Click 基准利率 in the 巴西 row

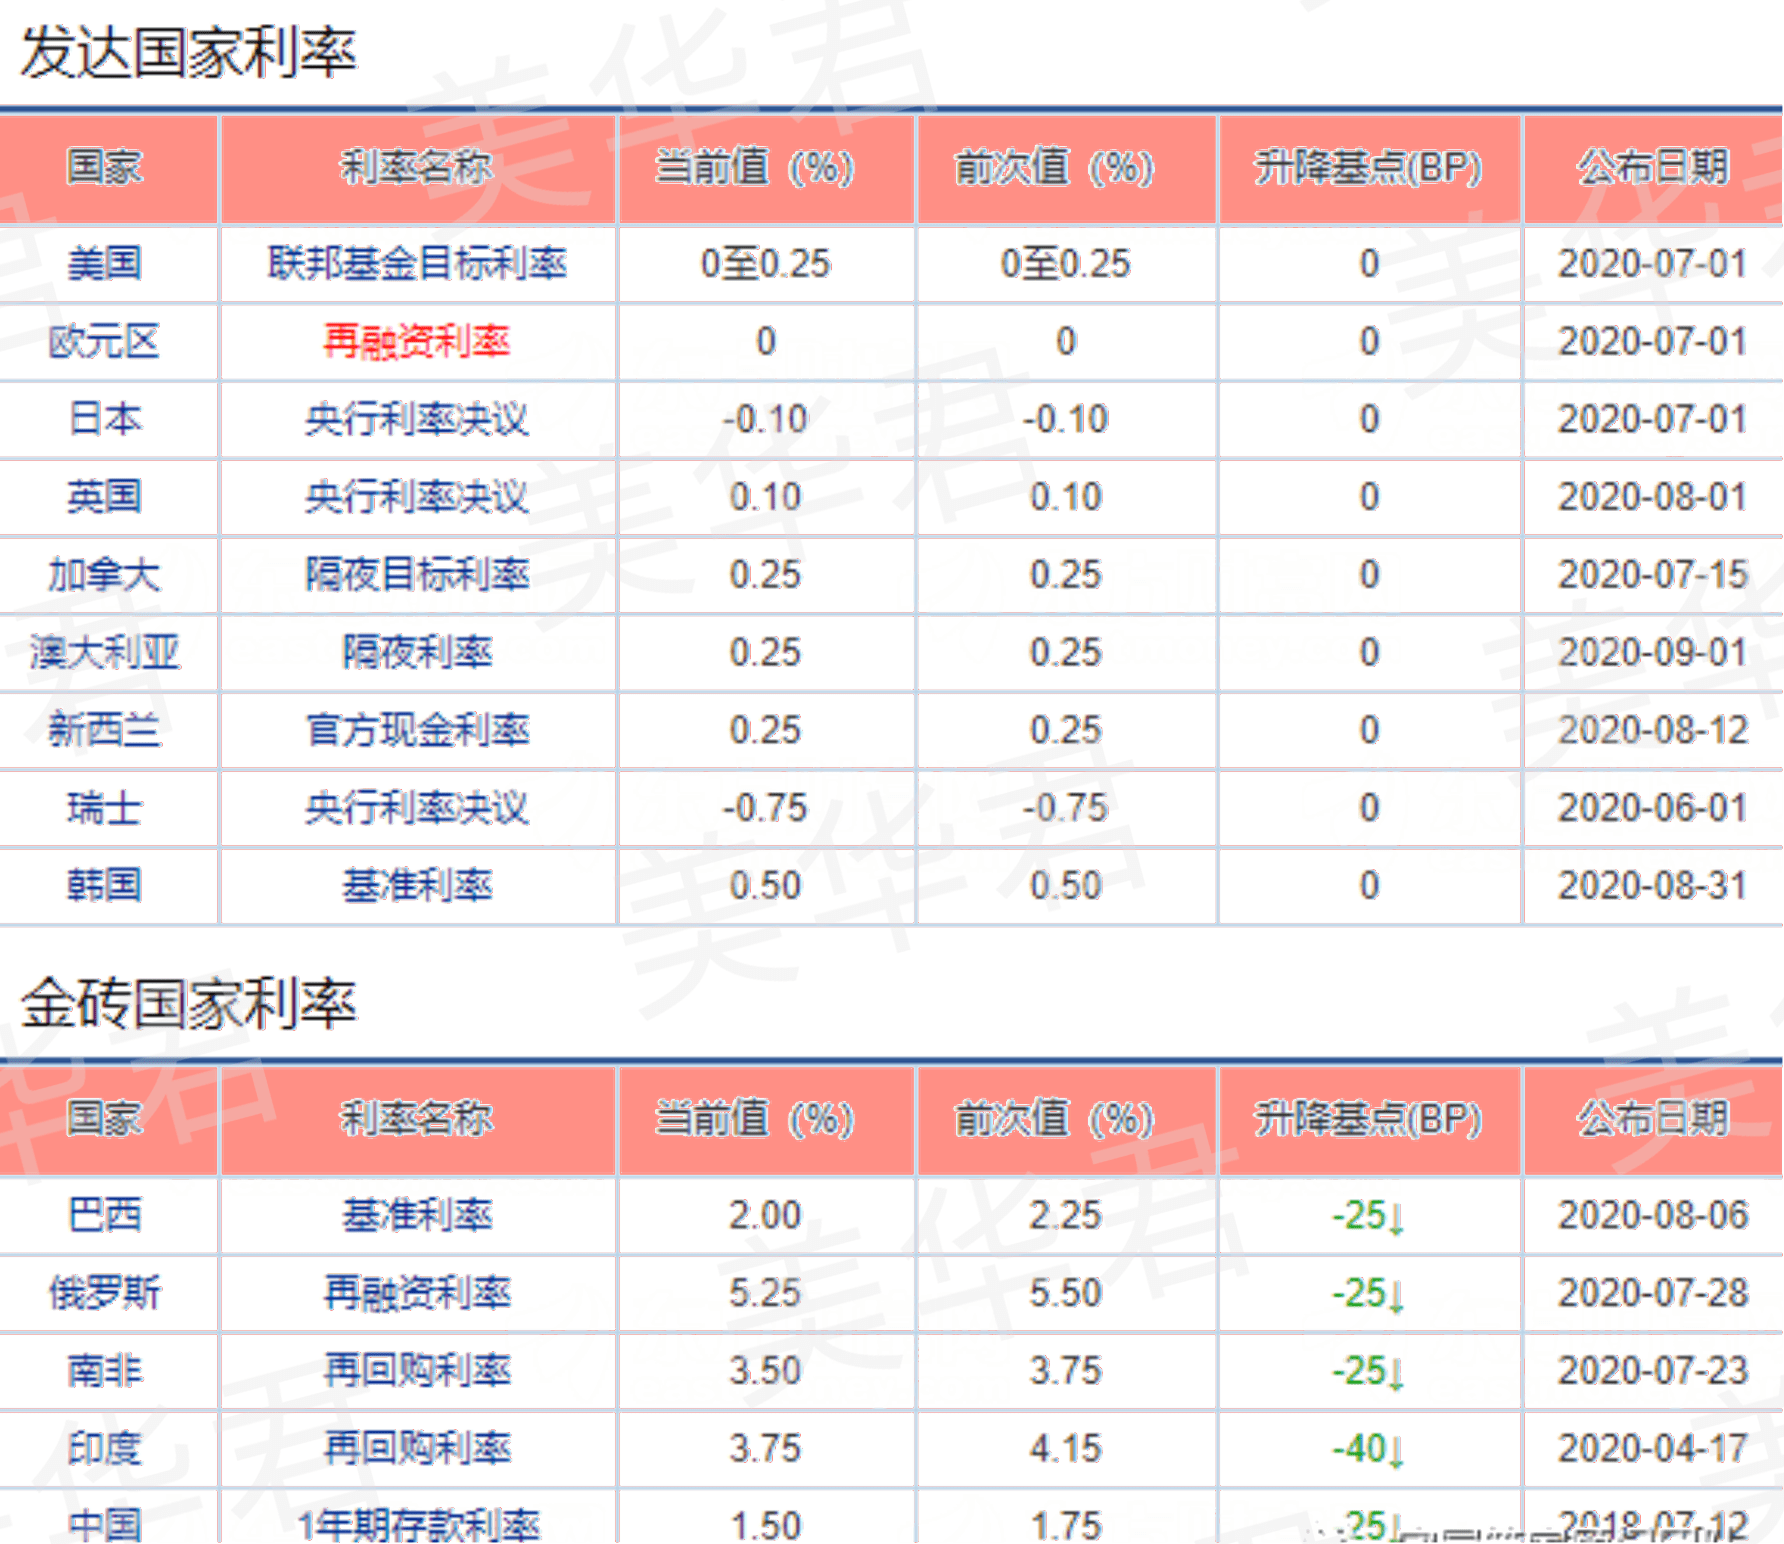[417, 1216]
